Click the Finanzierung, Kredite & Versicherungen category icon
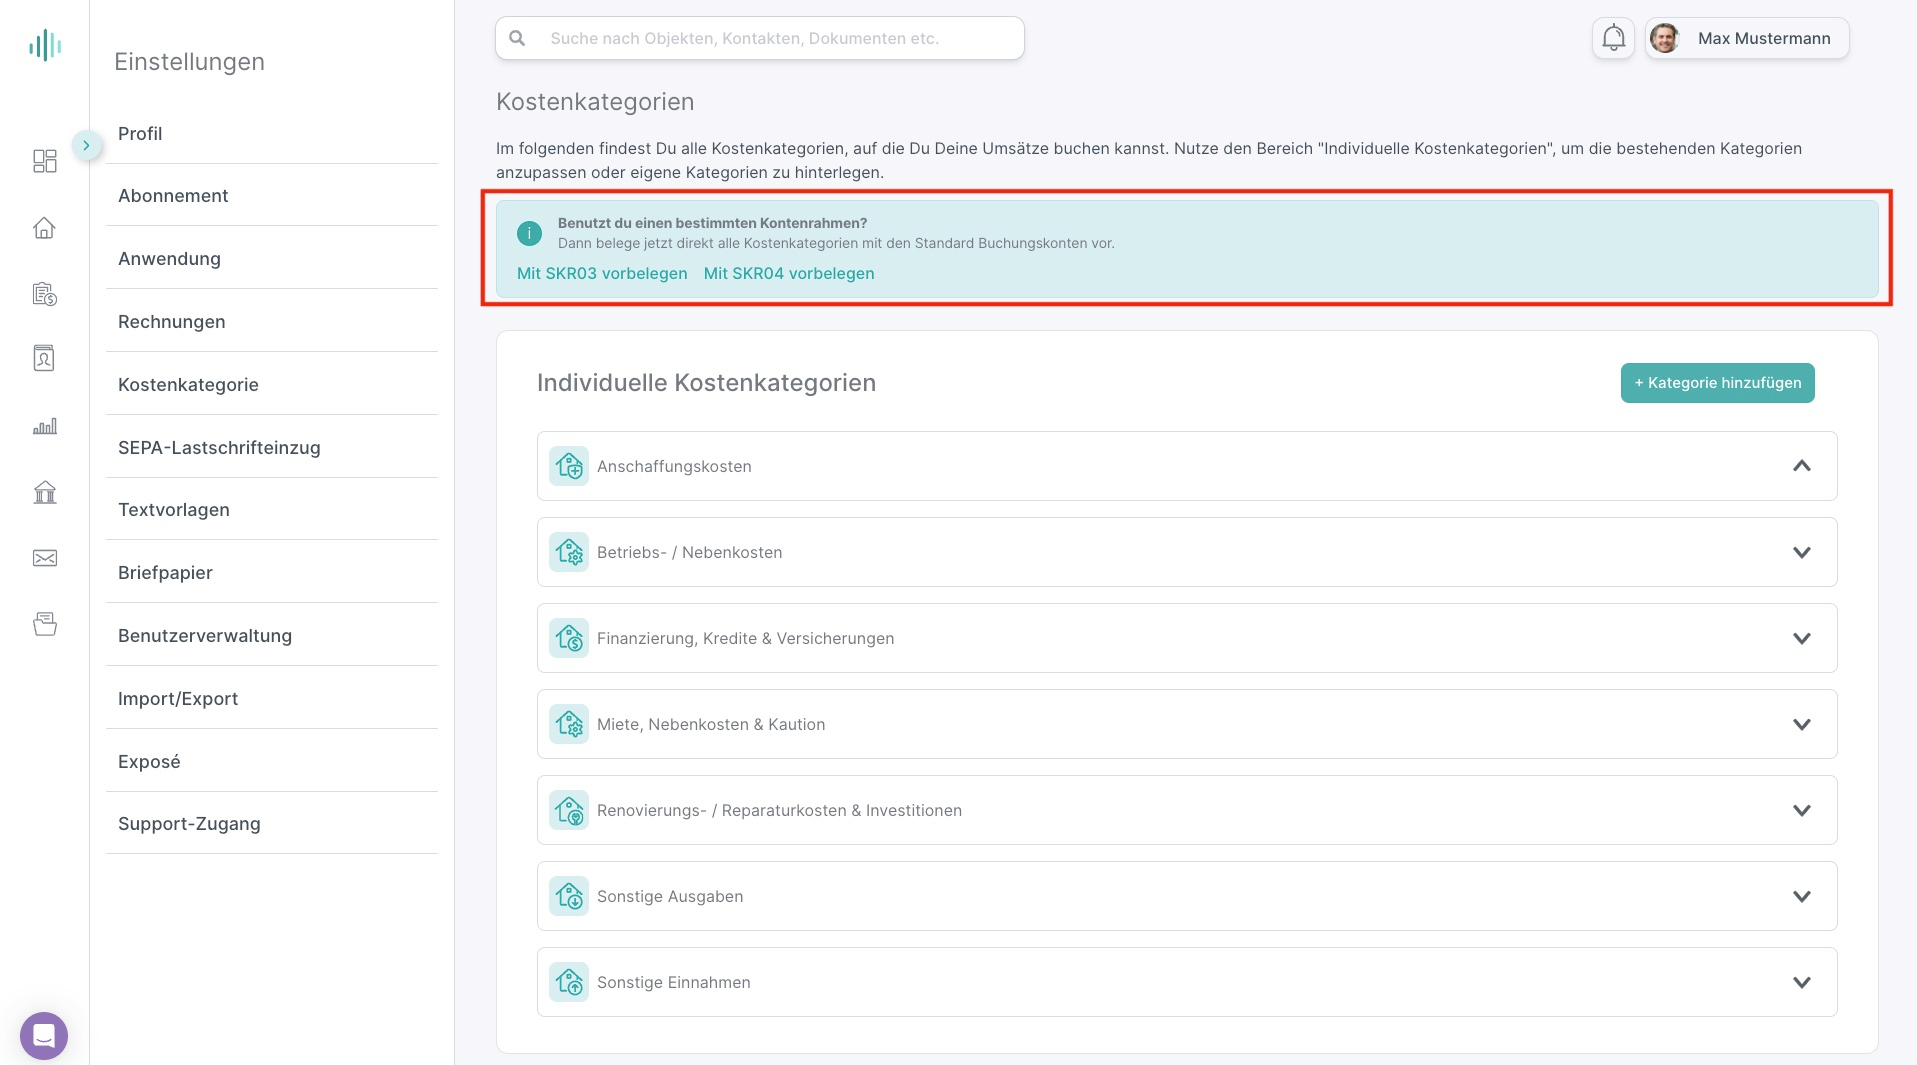Image resolution: width=1917 pixels, height=1065 pixels. click(569, 638)
